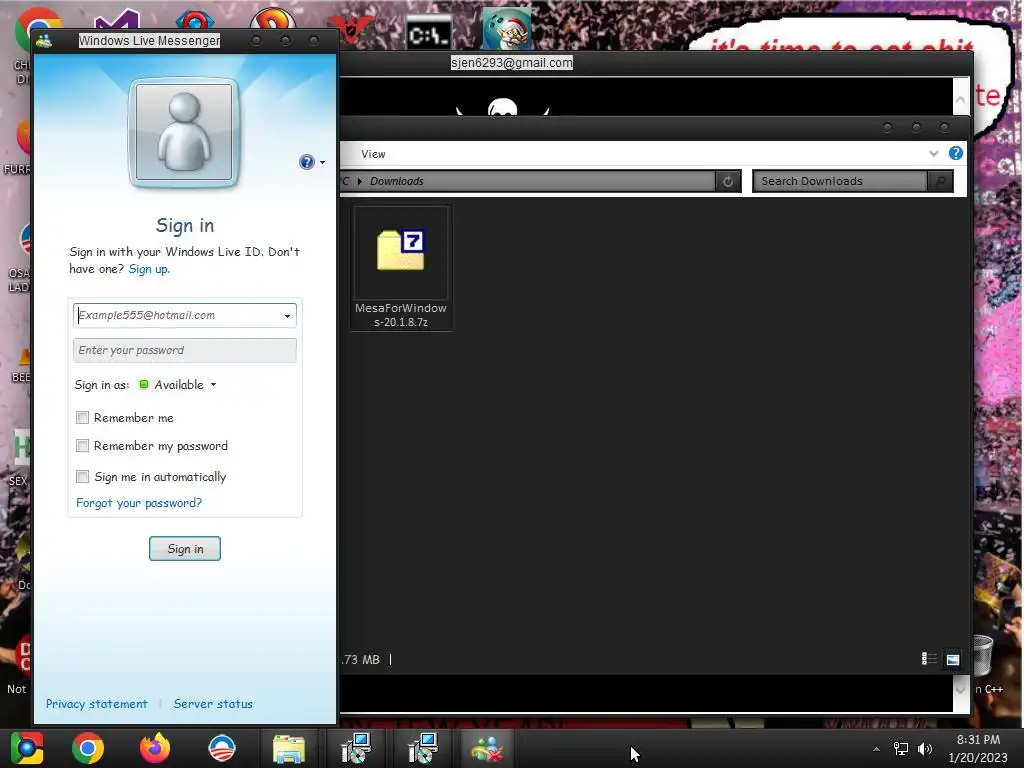
Task: Select the MesaForWindows 7z archive icon
Action: 401,250
